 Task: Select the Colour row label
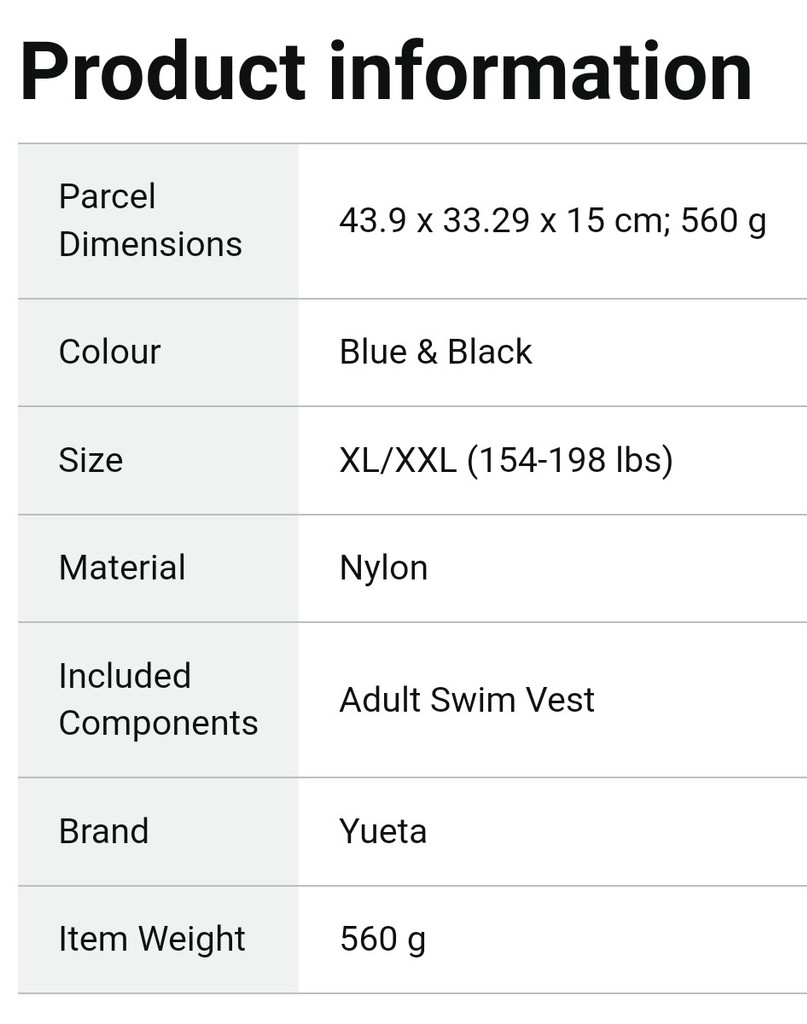tap(110, 352)
